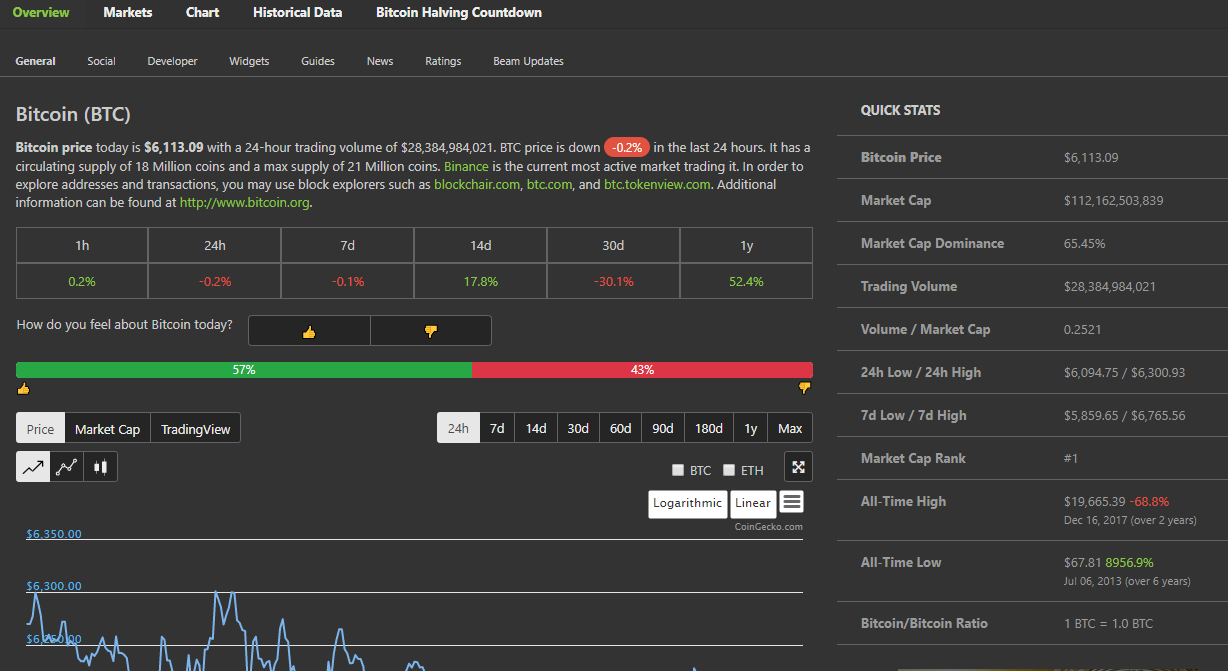Open the chart hamburger menu
The width and height of the screenshot is (1228, 671).
(791, 502)
